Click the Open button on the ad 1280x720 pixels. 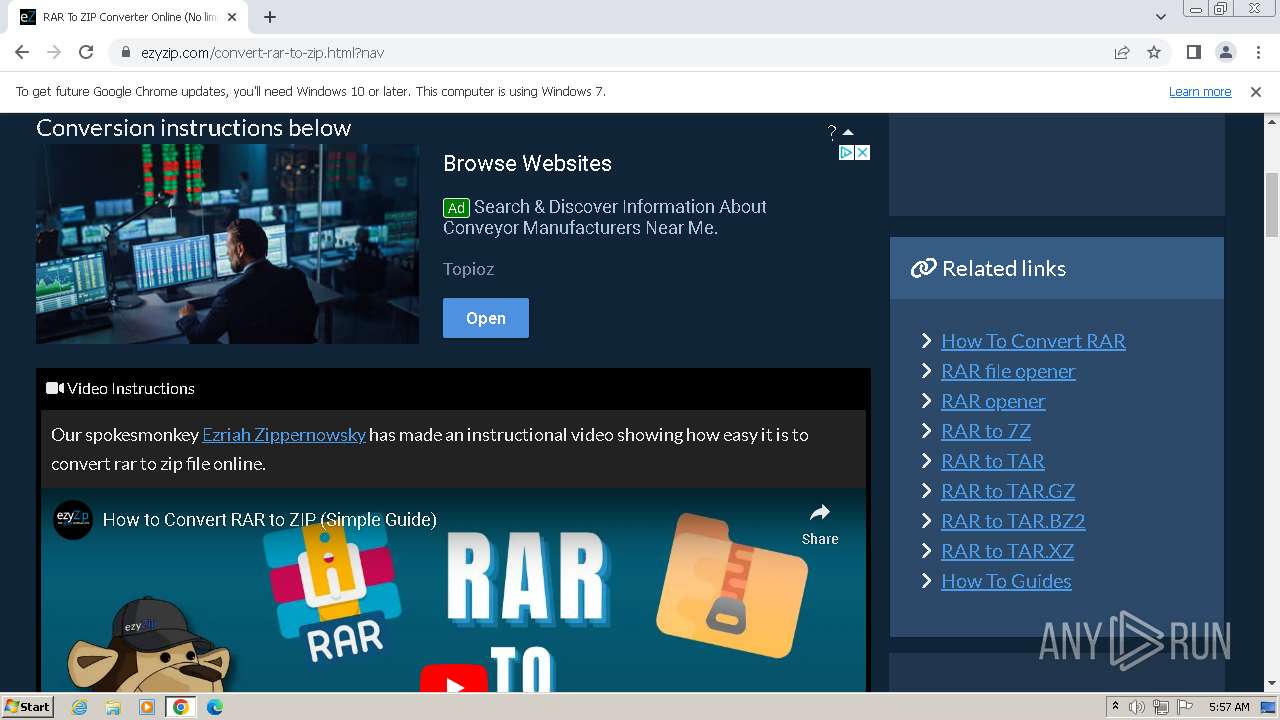click(x=486, y=318)
